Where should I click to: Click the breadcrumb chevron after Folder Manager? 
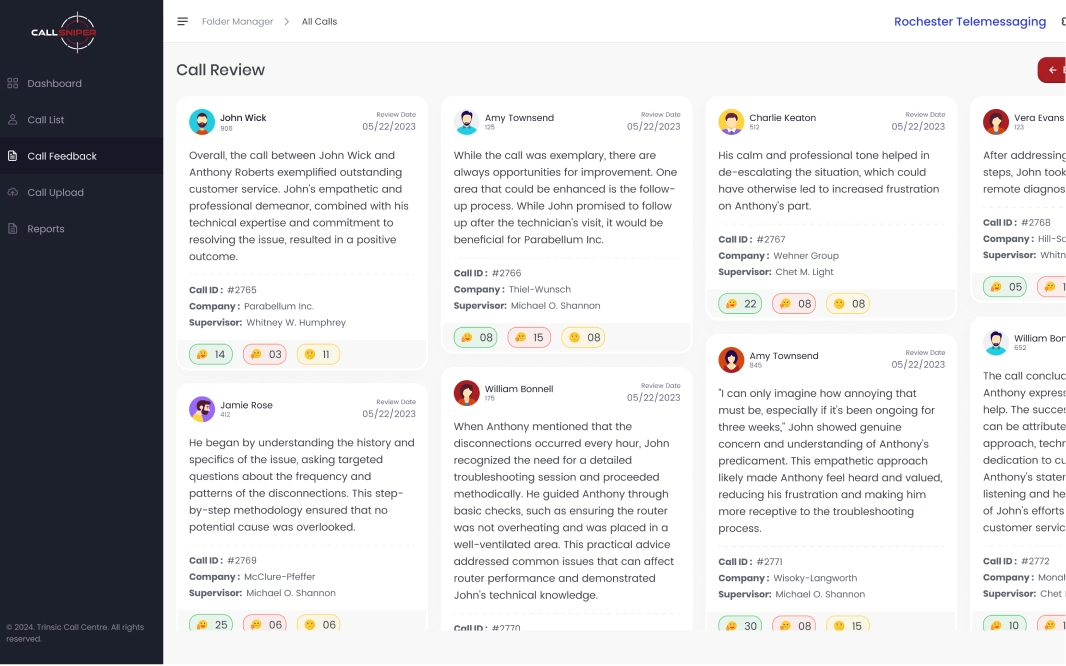[287, 22]
